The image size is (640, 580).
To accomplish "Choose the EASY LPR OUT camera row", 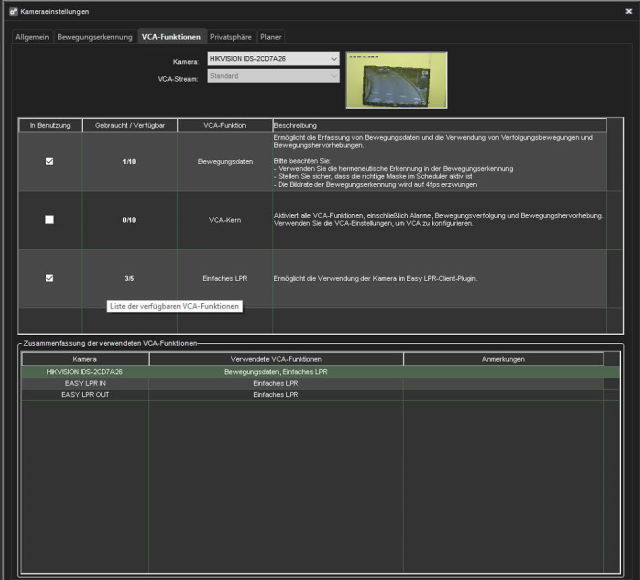I will click(x=85, y=395).
